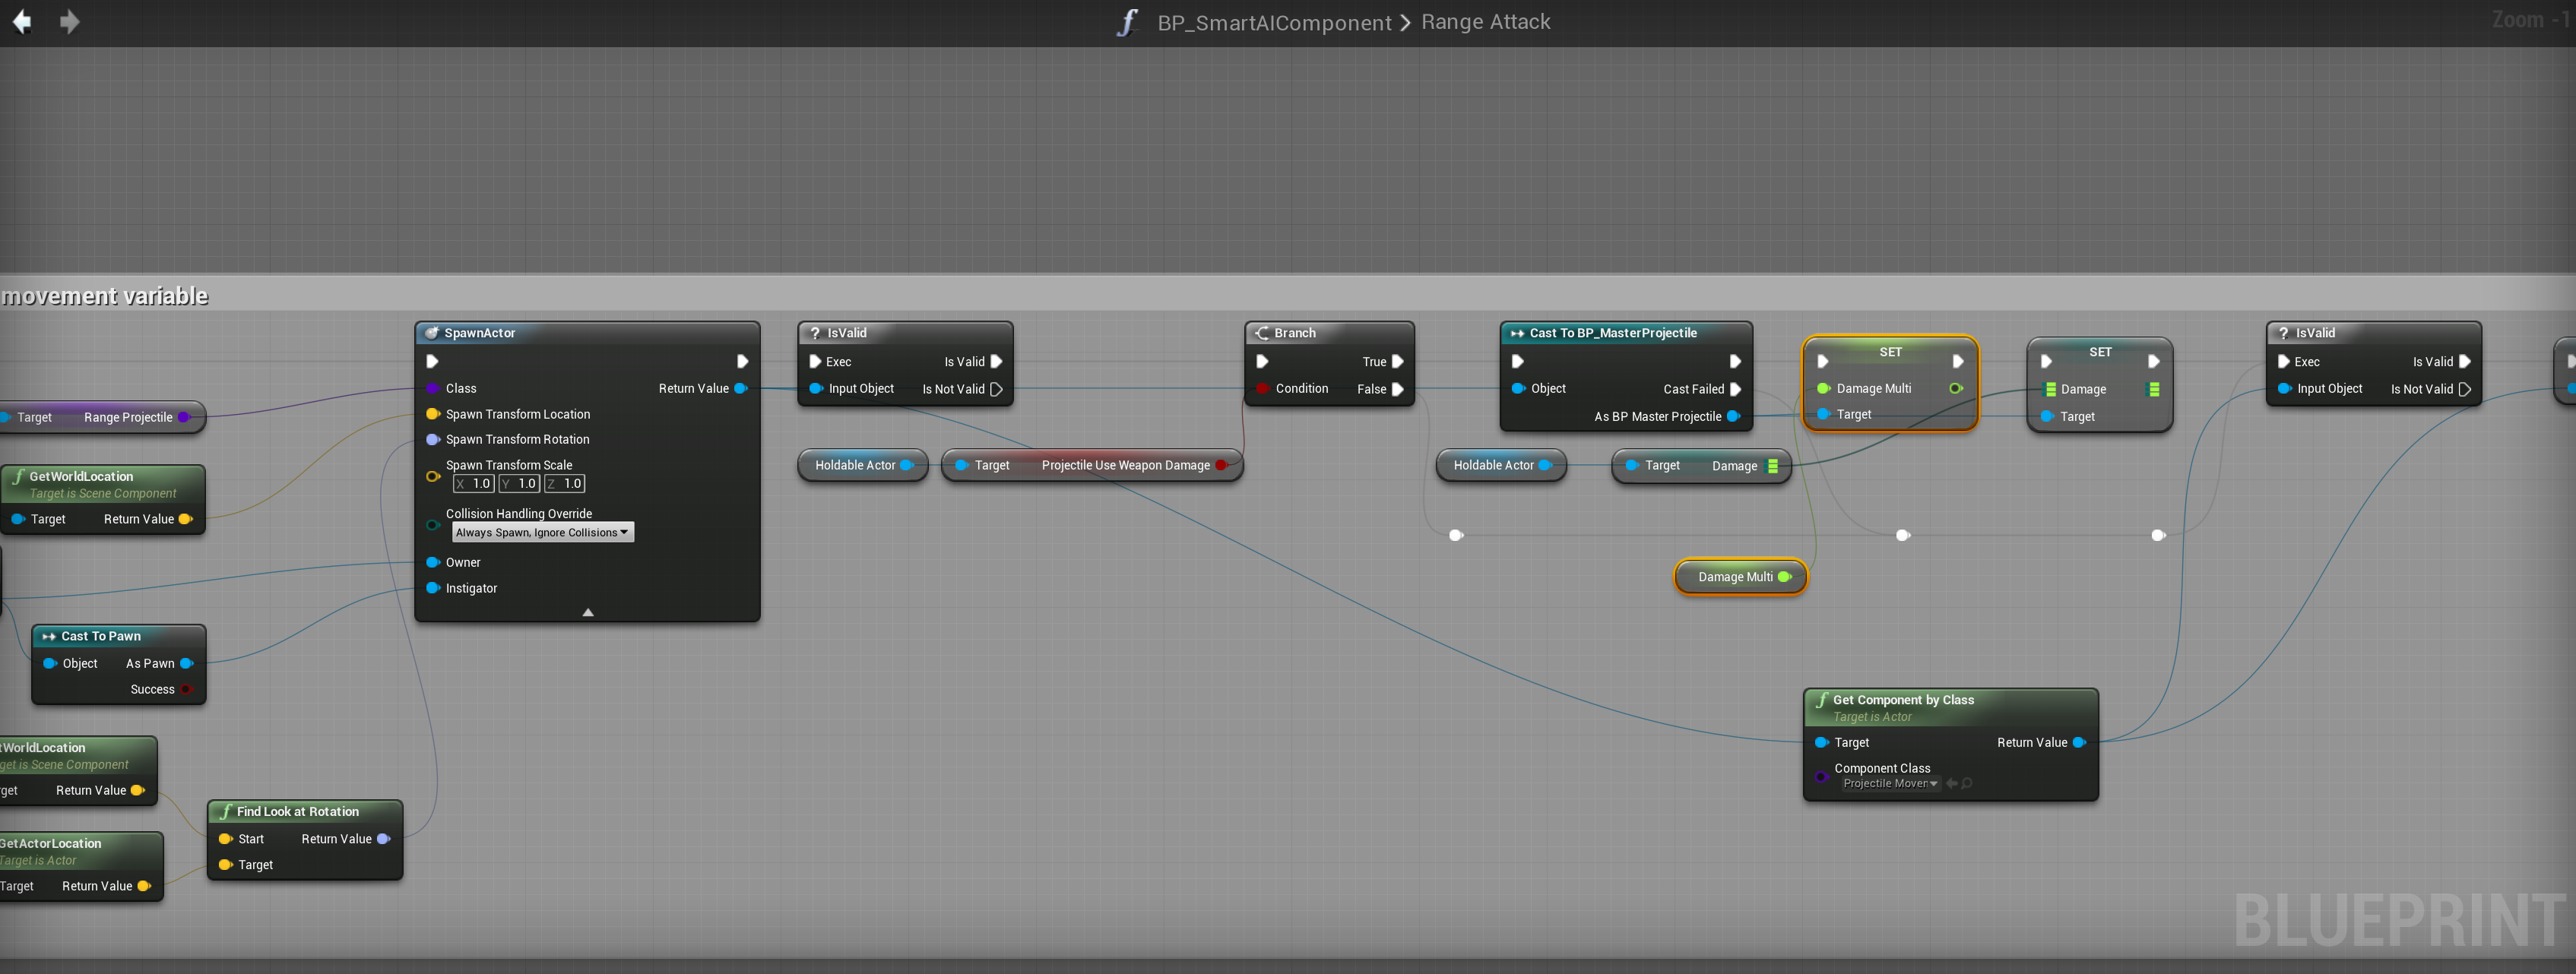The image size is (2576, 974).
Task: Click BP_SmartAIComponent in the breadcrumb
Action: click(x=1274, y=22)
